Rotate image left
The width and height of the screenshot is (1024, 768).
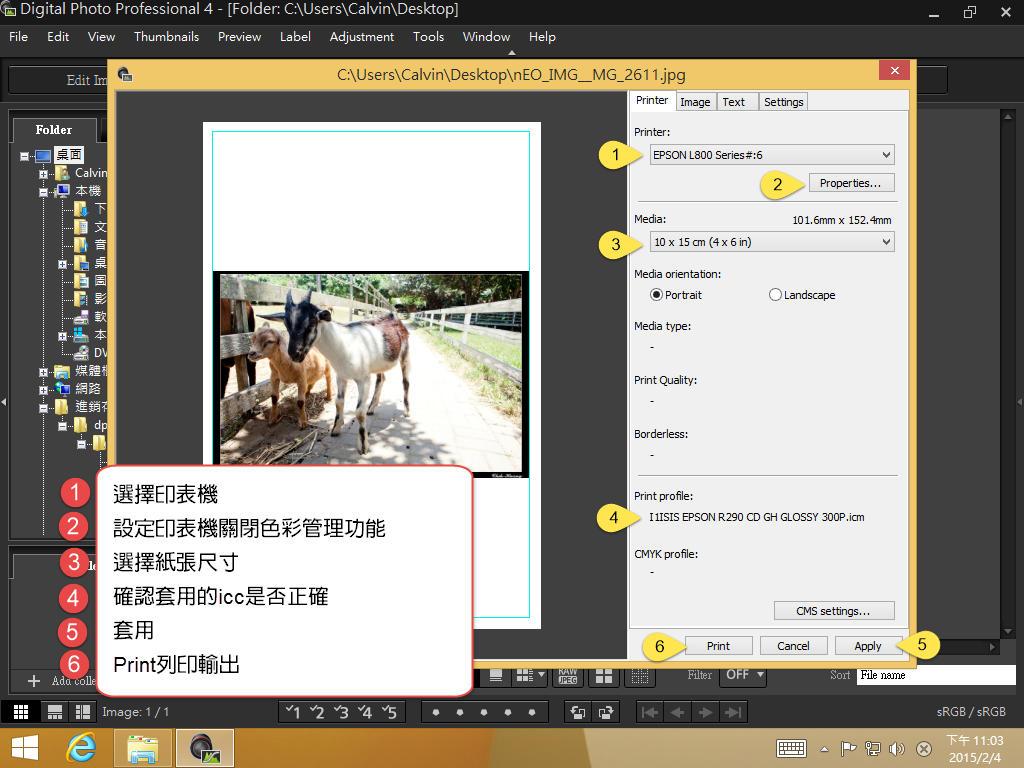click(x=578, y=712)
